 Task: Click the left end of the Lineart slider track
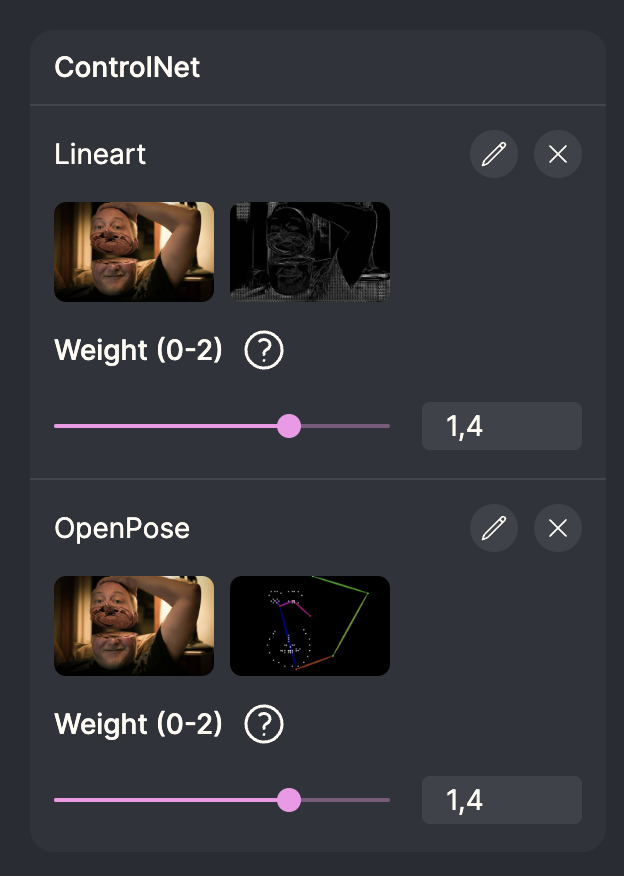point(56,425)
